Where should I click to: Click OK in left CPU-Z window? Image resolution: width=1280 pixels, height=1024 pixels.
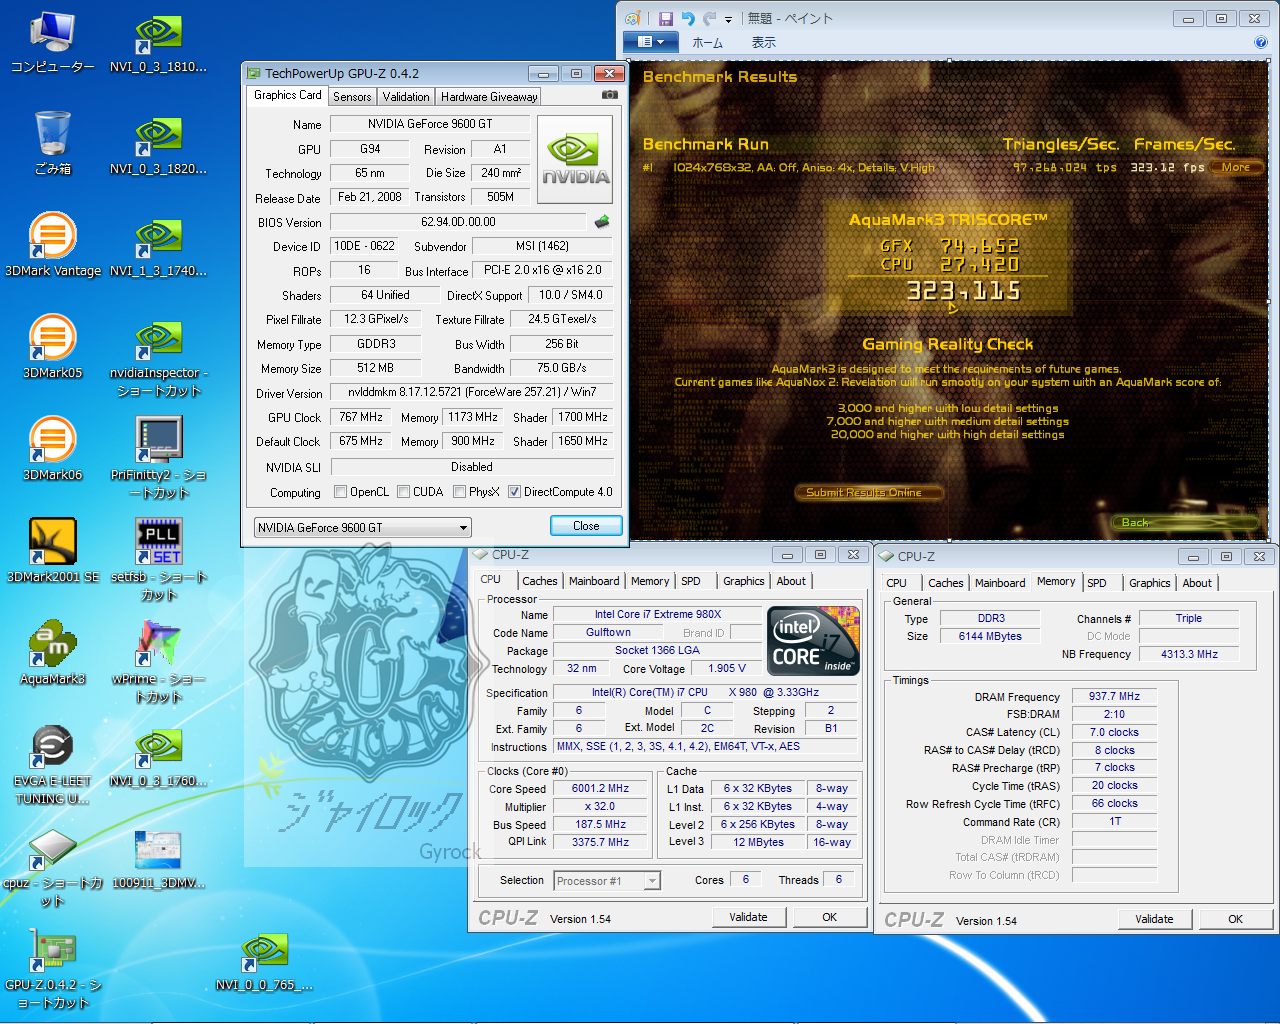click(x=829, y=917)
